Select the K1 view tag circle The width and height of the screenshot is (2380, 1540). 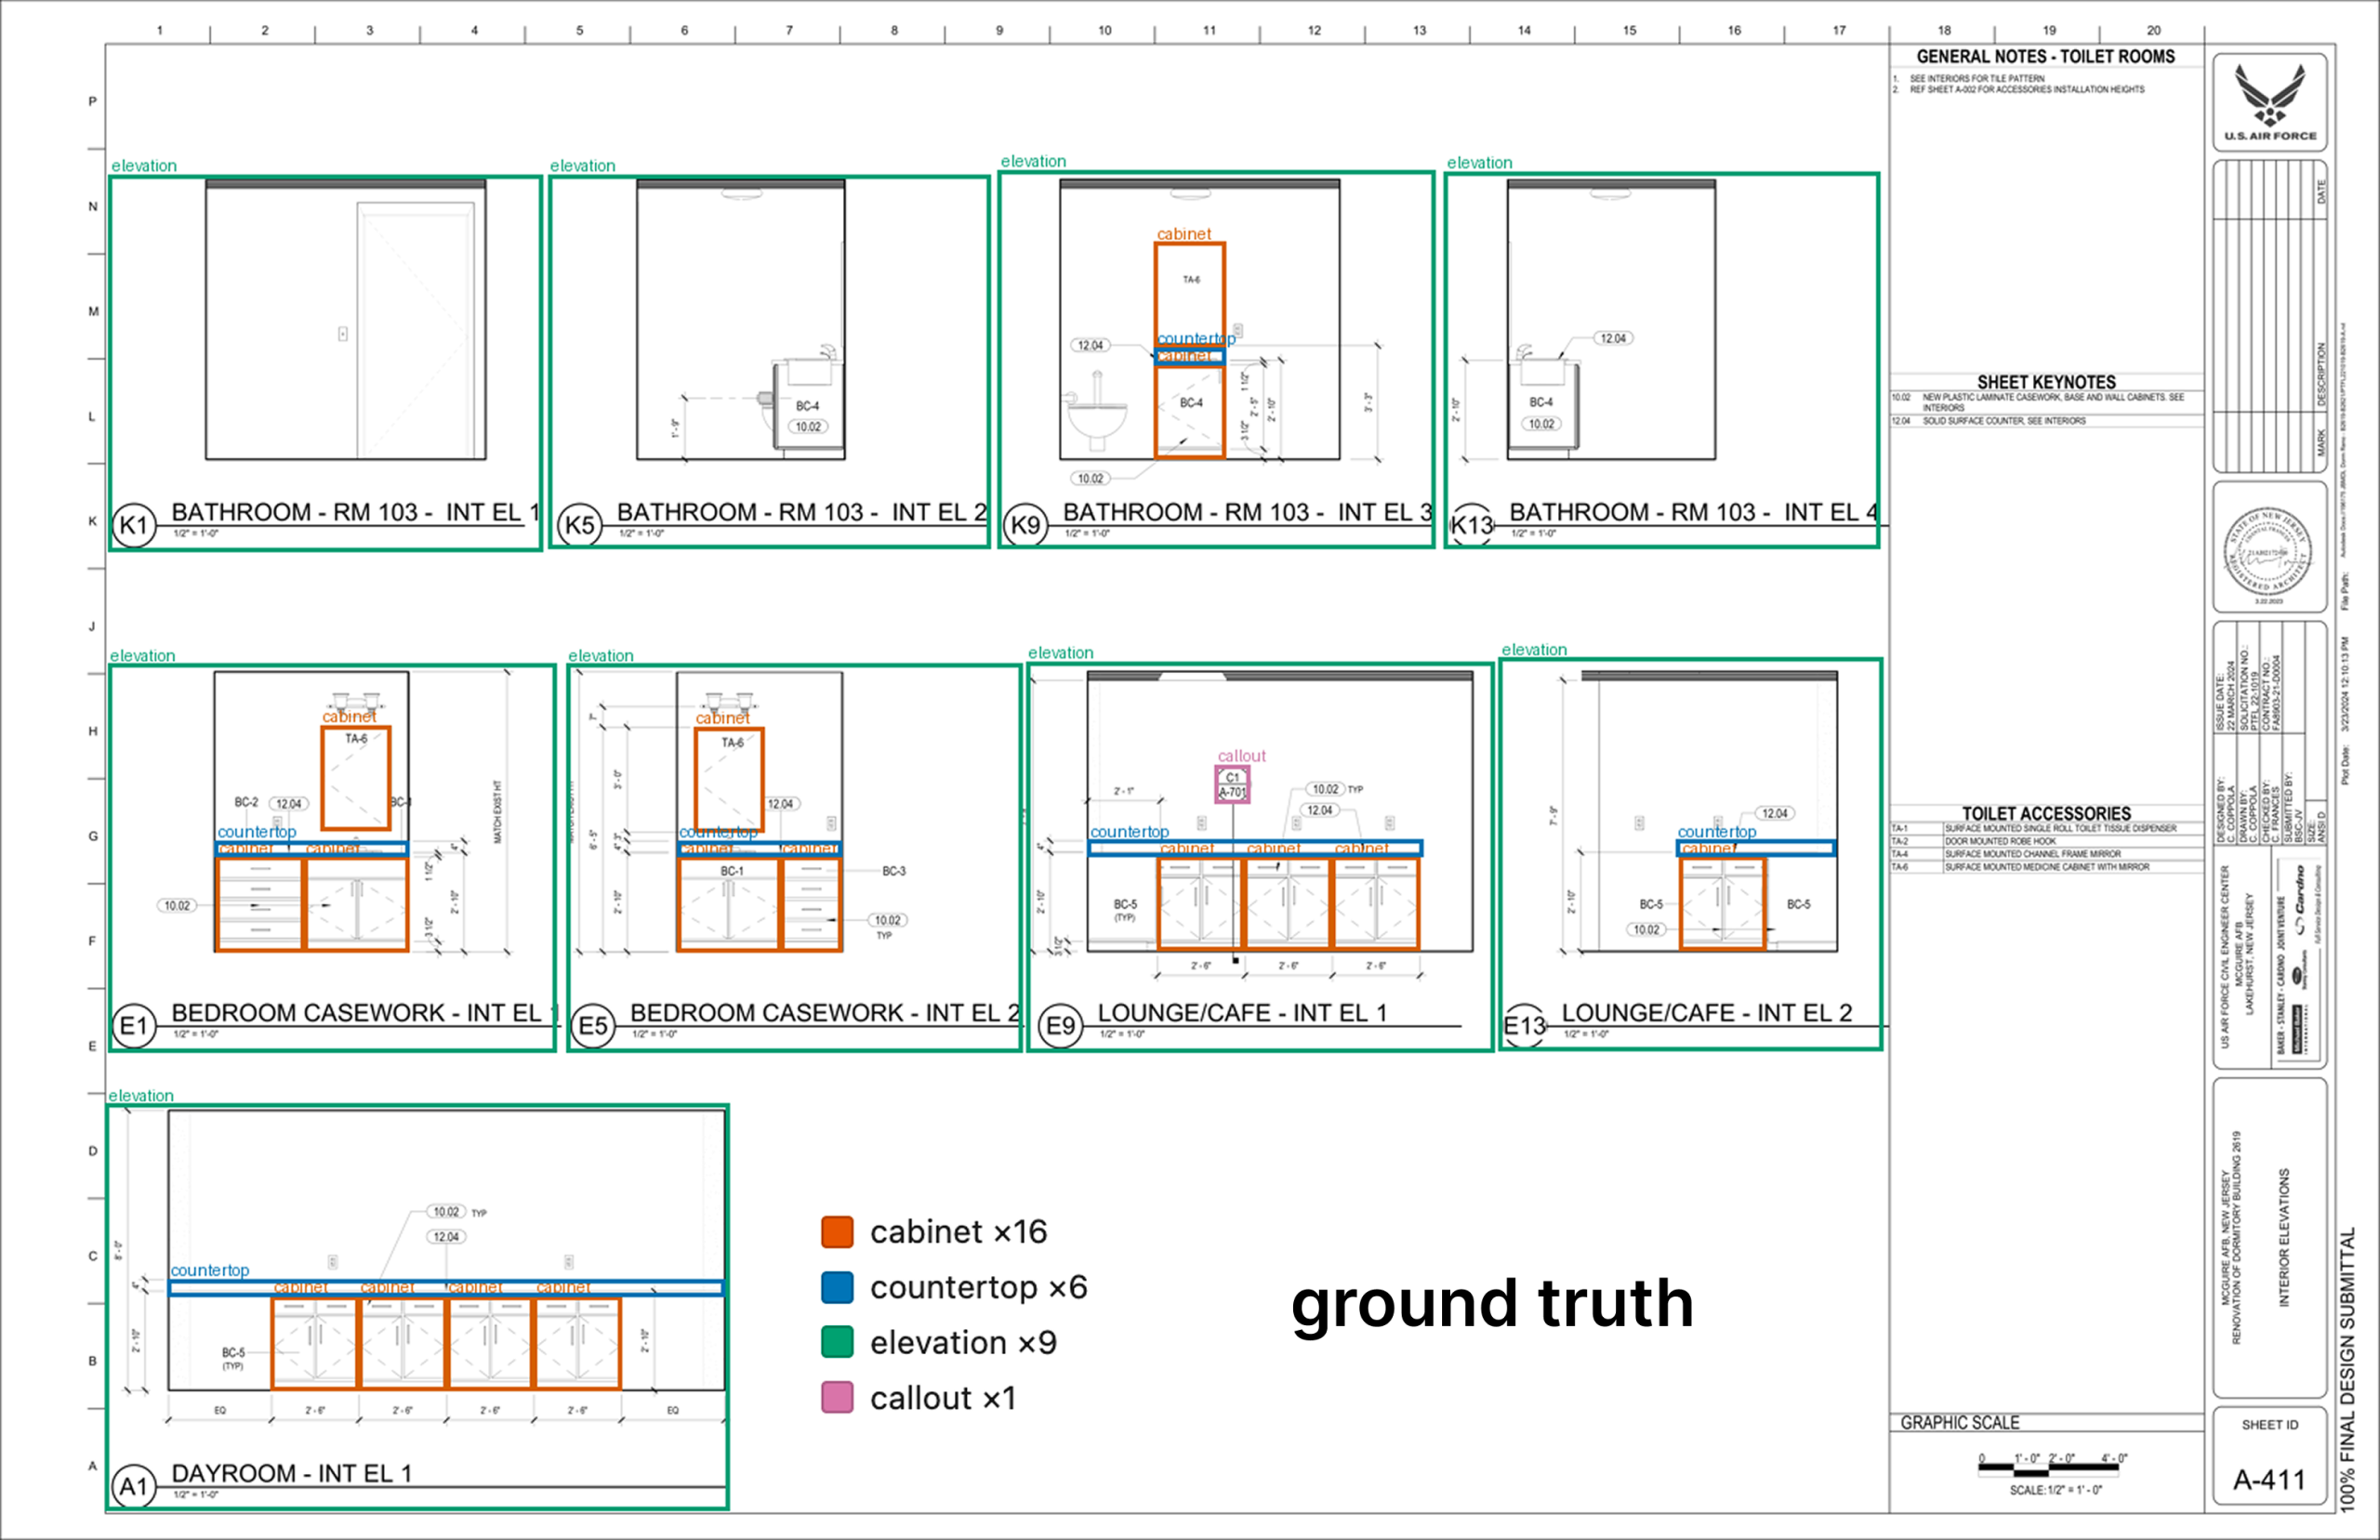click(134, 525)
